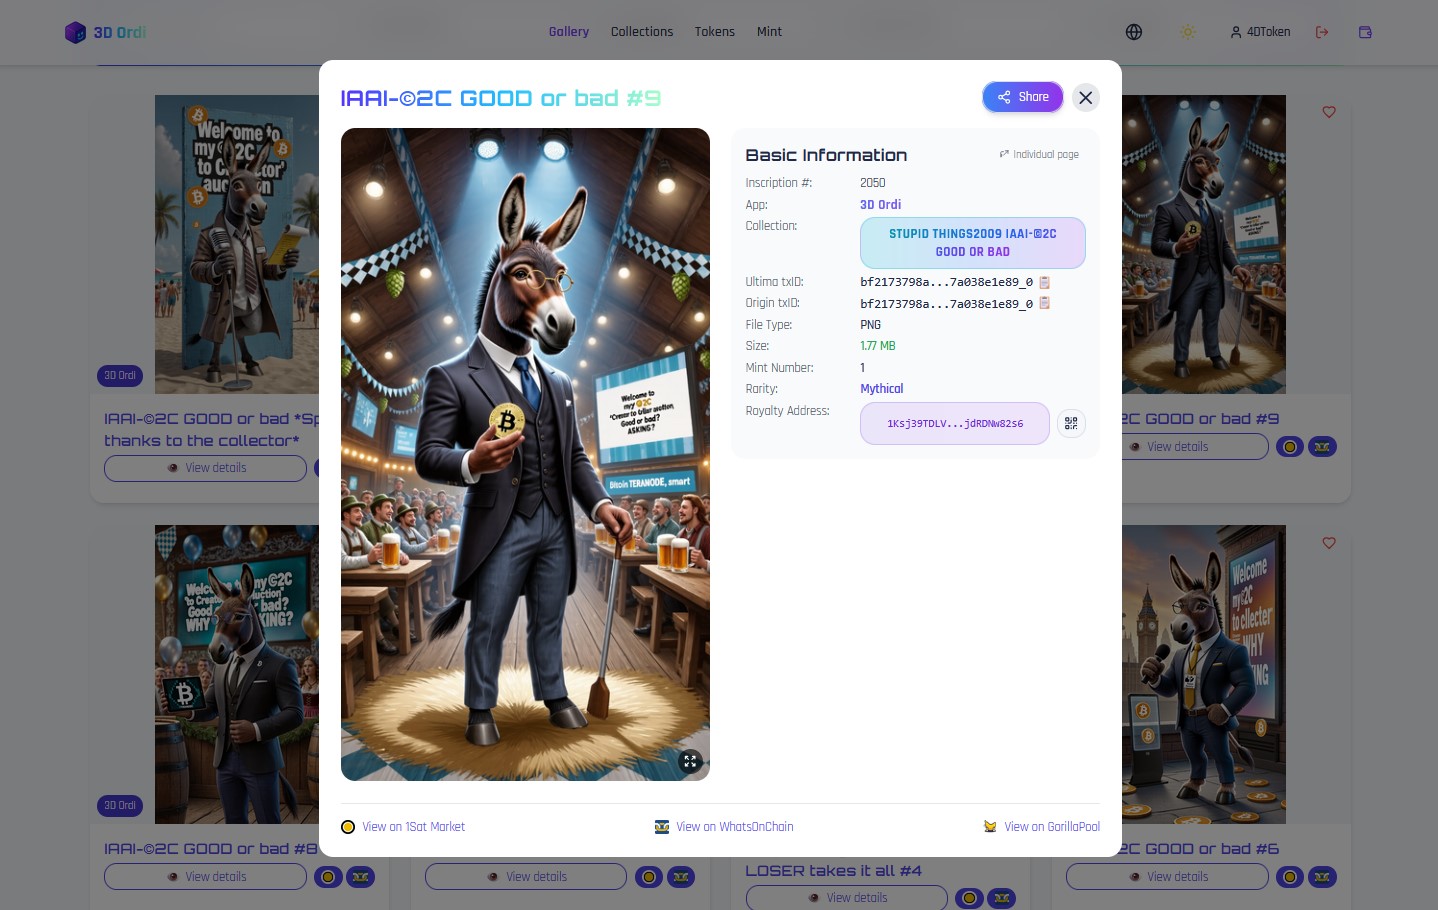Show royalty address QR code
This screenshot has width=1438, height=910.
pos(1071,423)
